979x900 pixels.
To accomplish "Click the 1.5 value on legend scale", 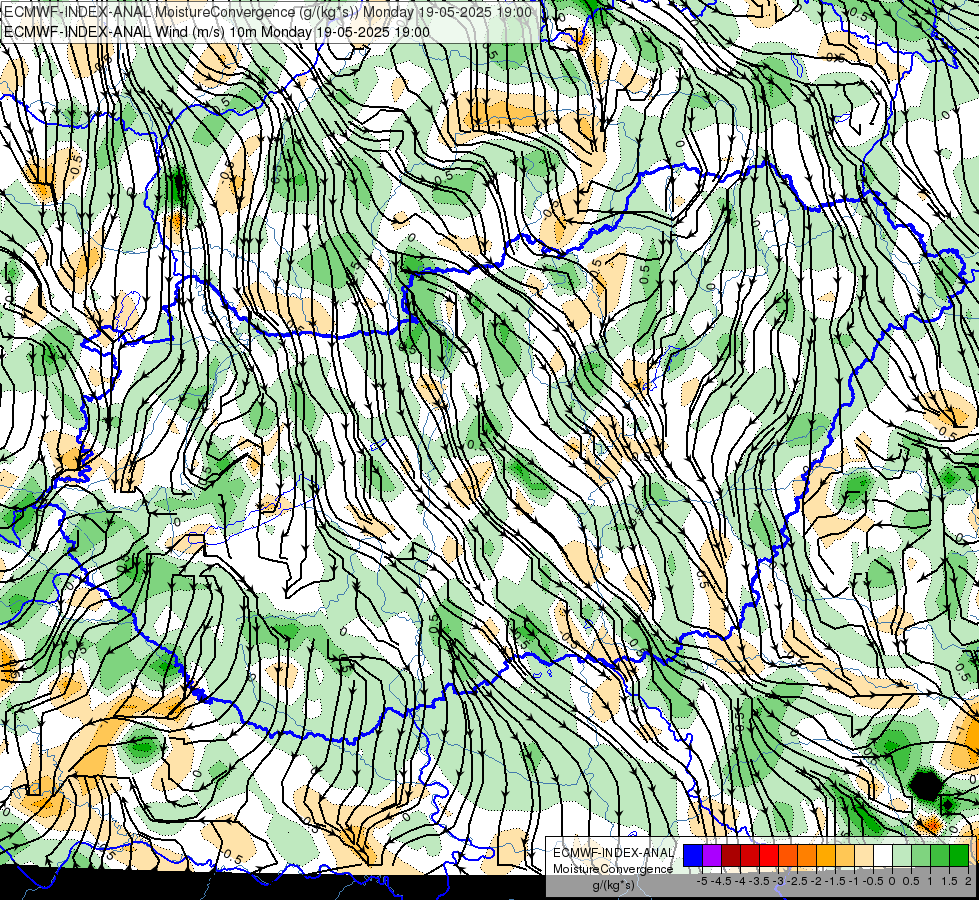I will point(948,881).
